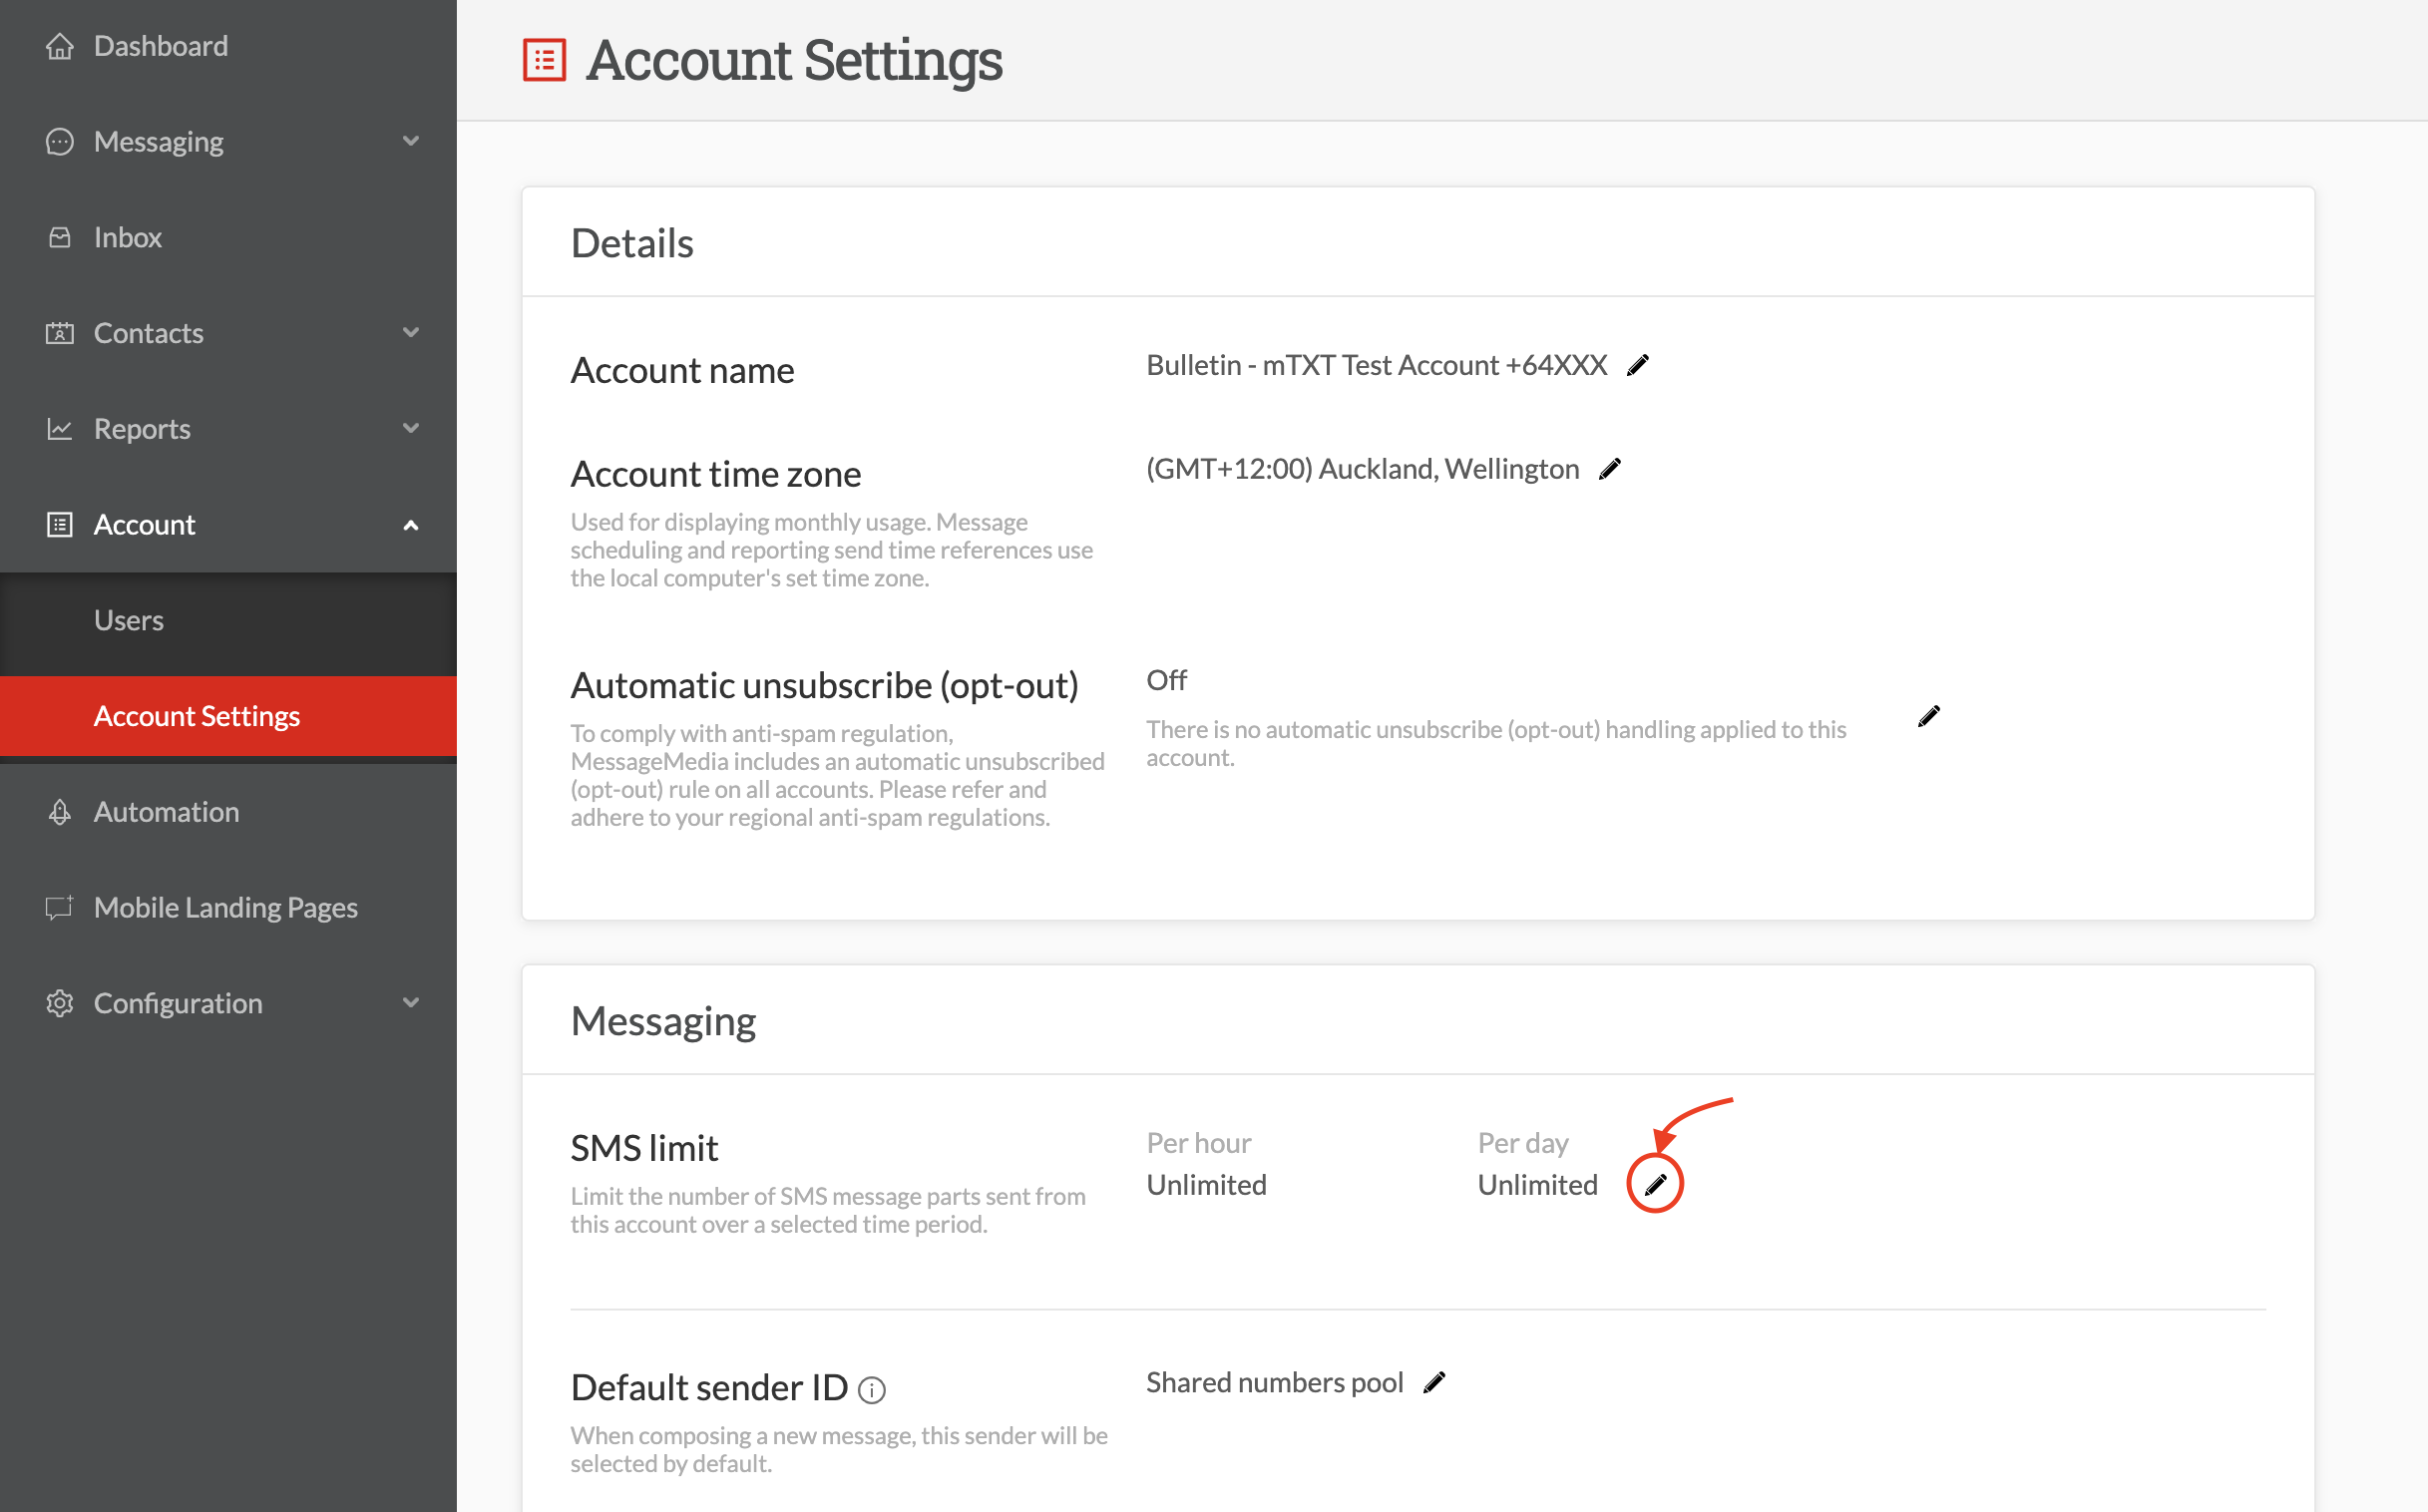Collapse the Account menu section
Viewport: 2428px width, 1512px height.
410,525
